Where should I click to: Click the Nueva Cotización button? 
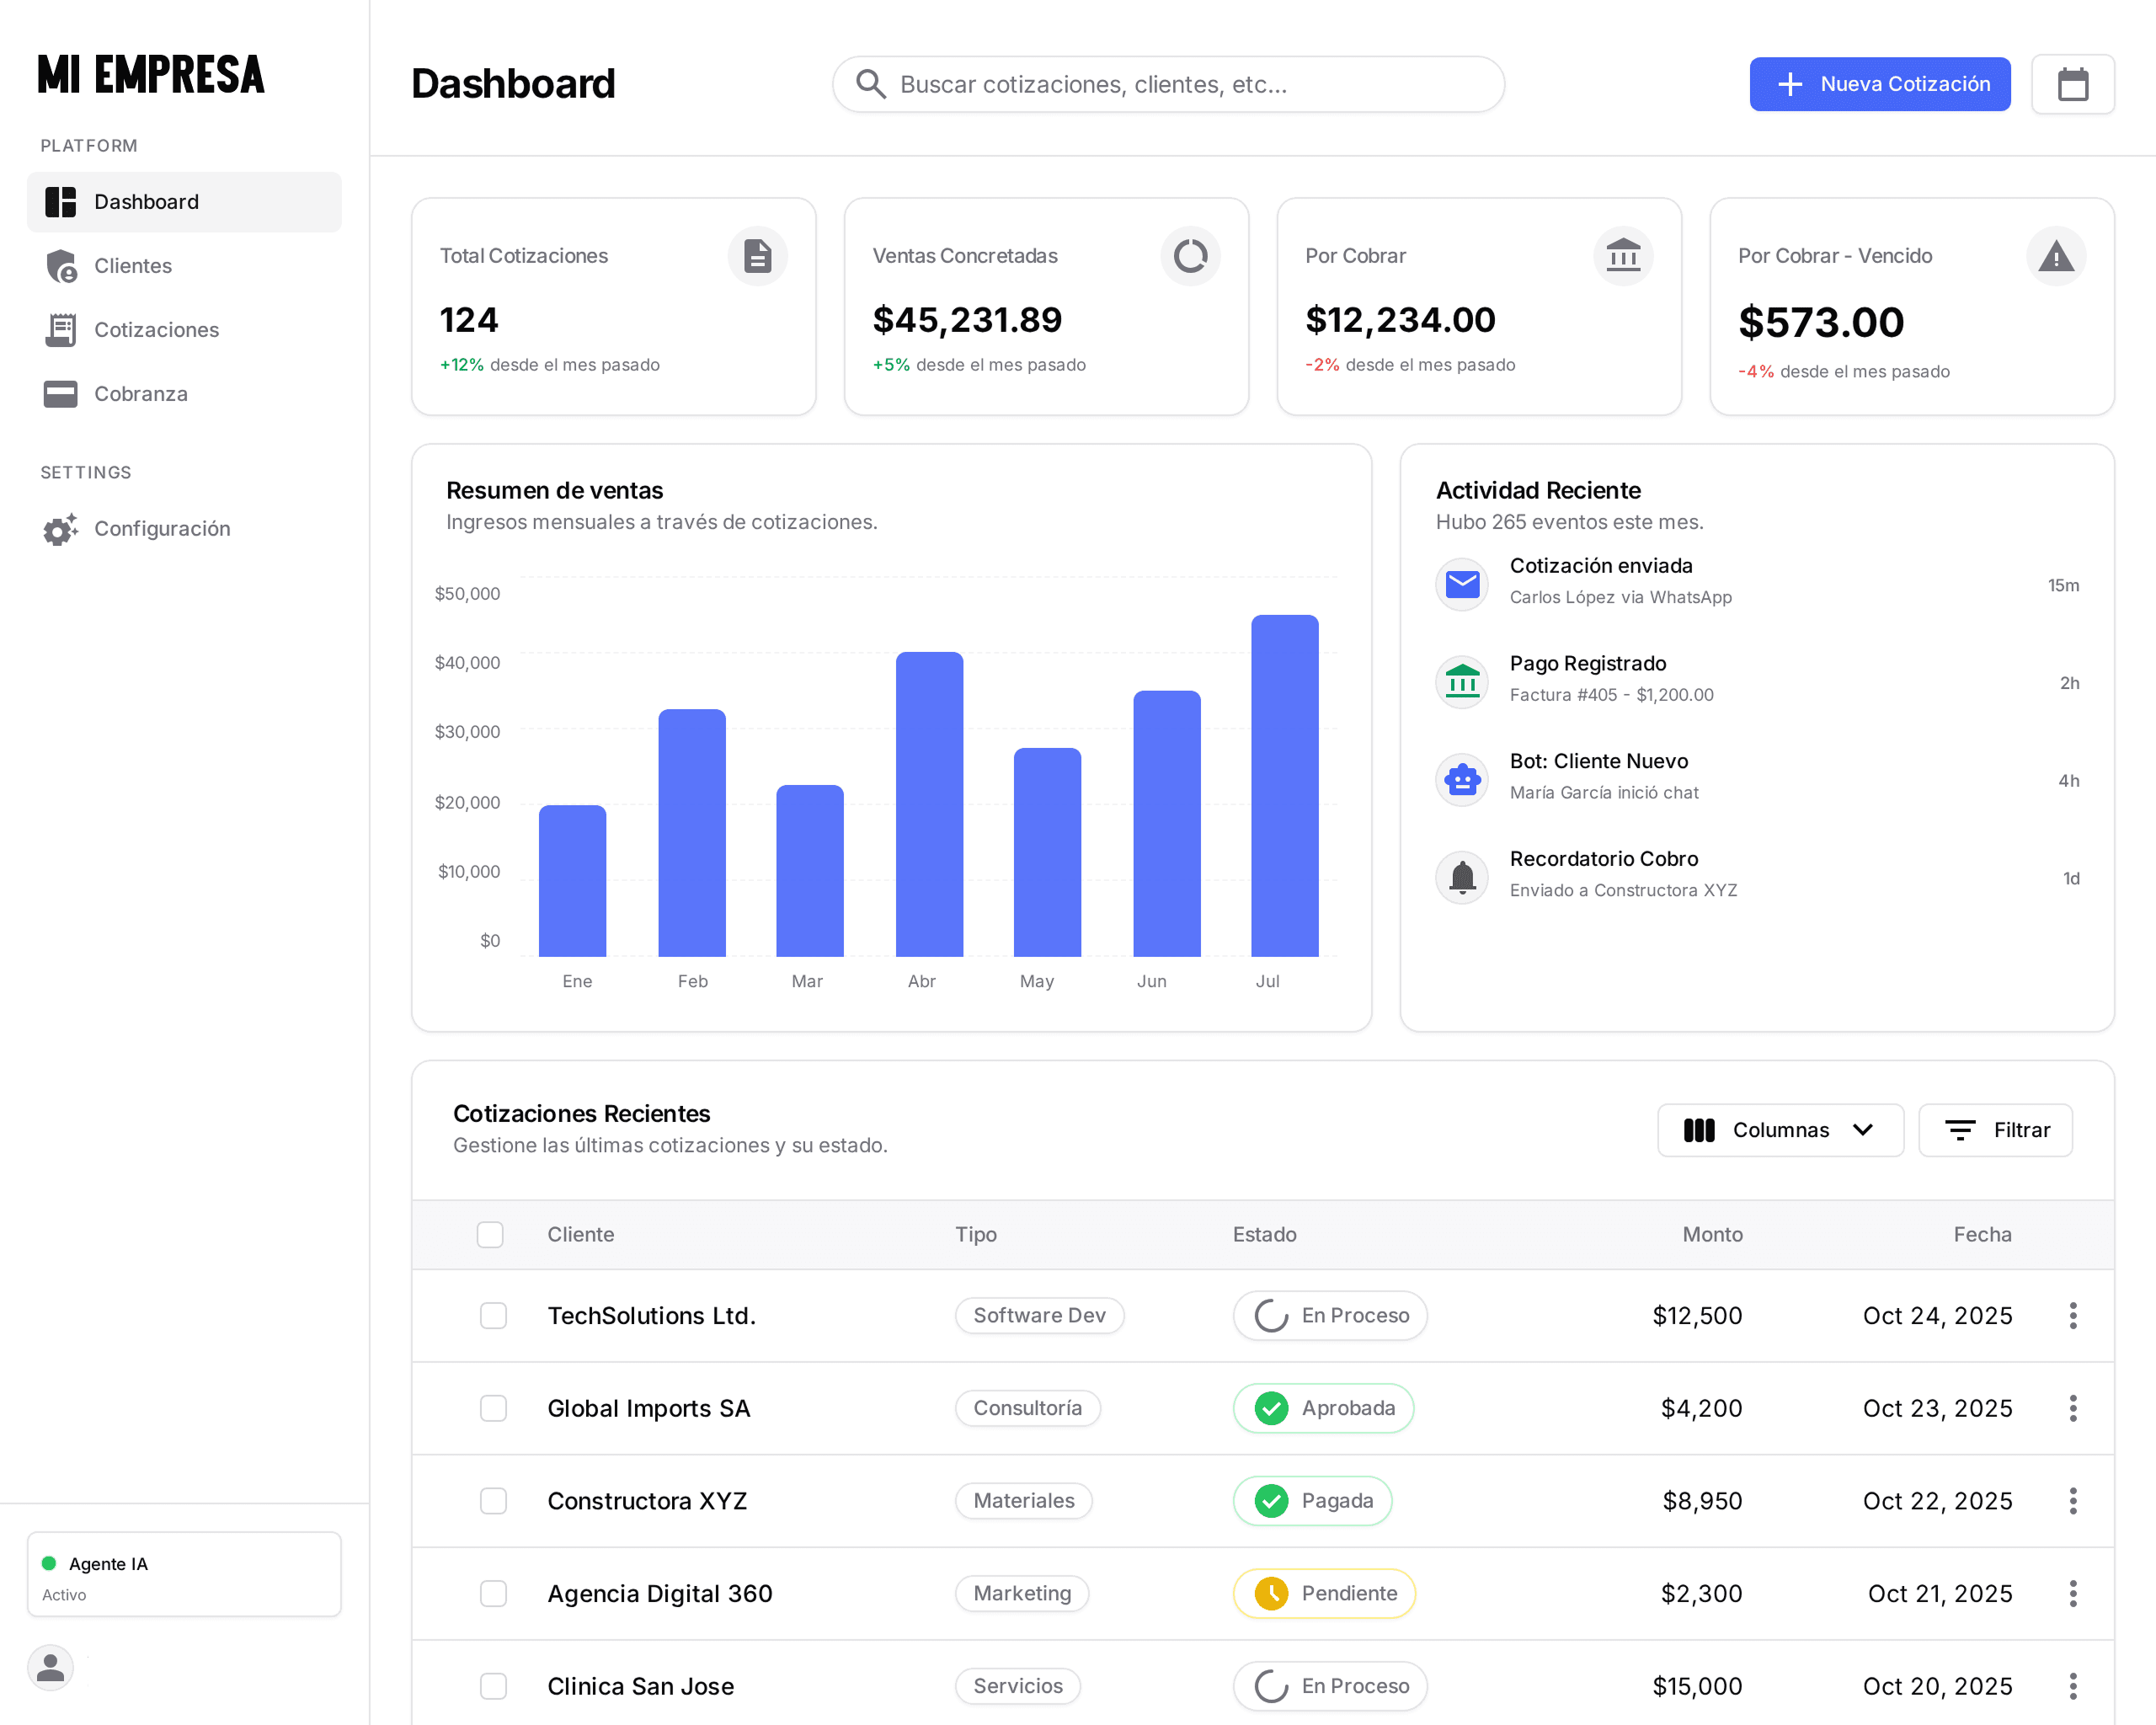point(1879,84)
